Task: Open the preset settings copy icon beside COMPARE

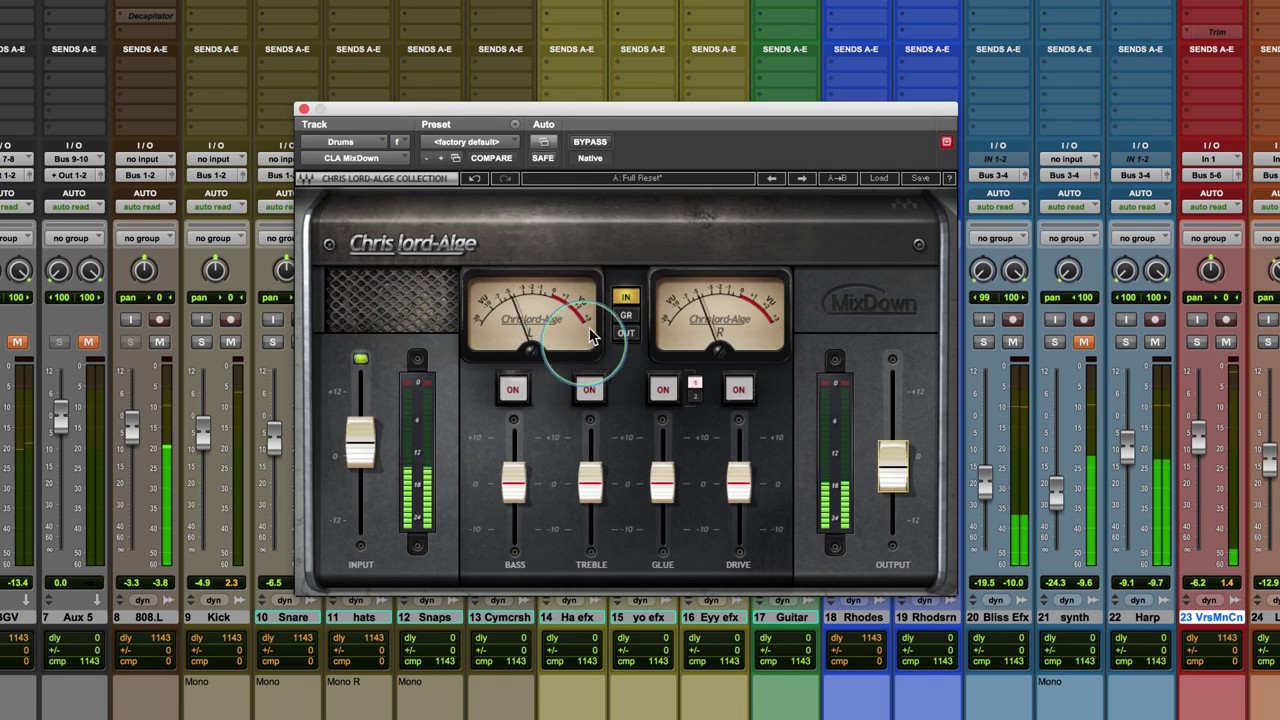Action: pos(455,158)
